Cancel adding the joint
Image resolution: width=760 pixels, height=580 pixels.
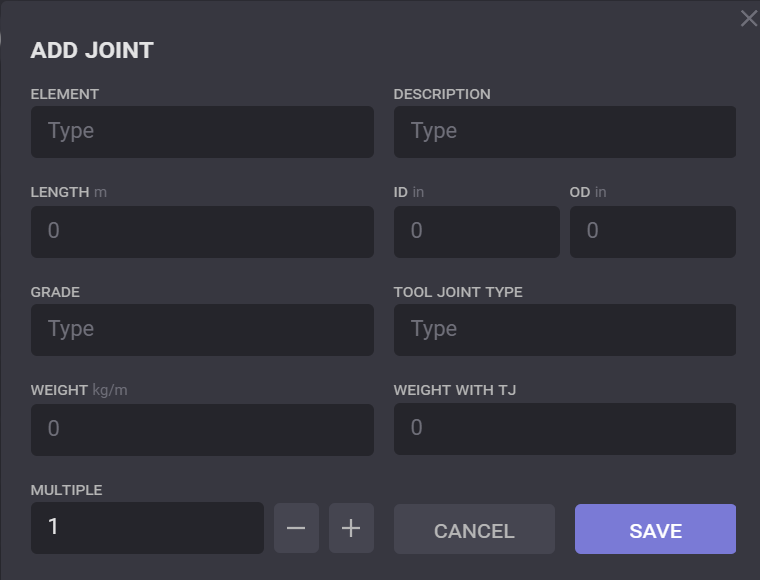coord(474,530)
